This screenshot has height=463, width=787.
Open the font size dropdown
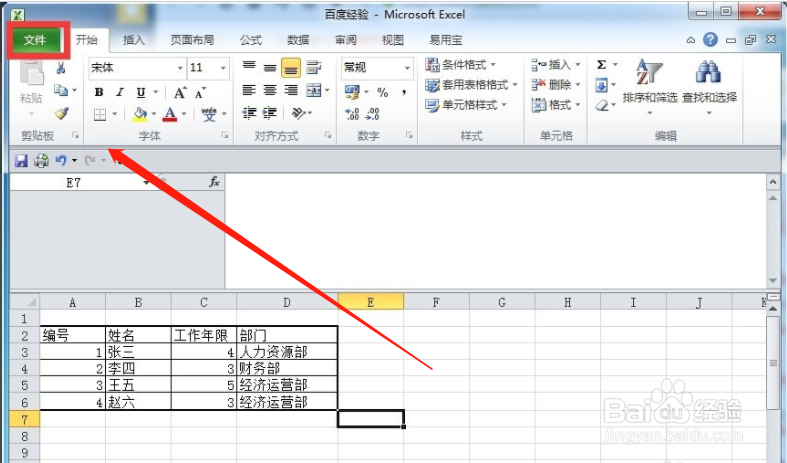tap(223, 68)
